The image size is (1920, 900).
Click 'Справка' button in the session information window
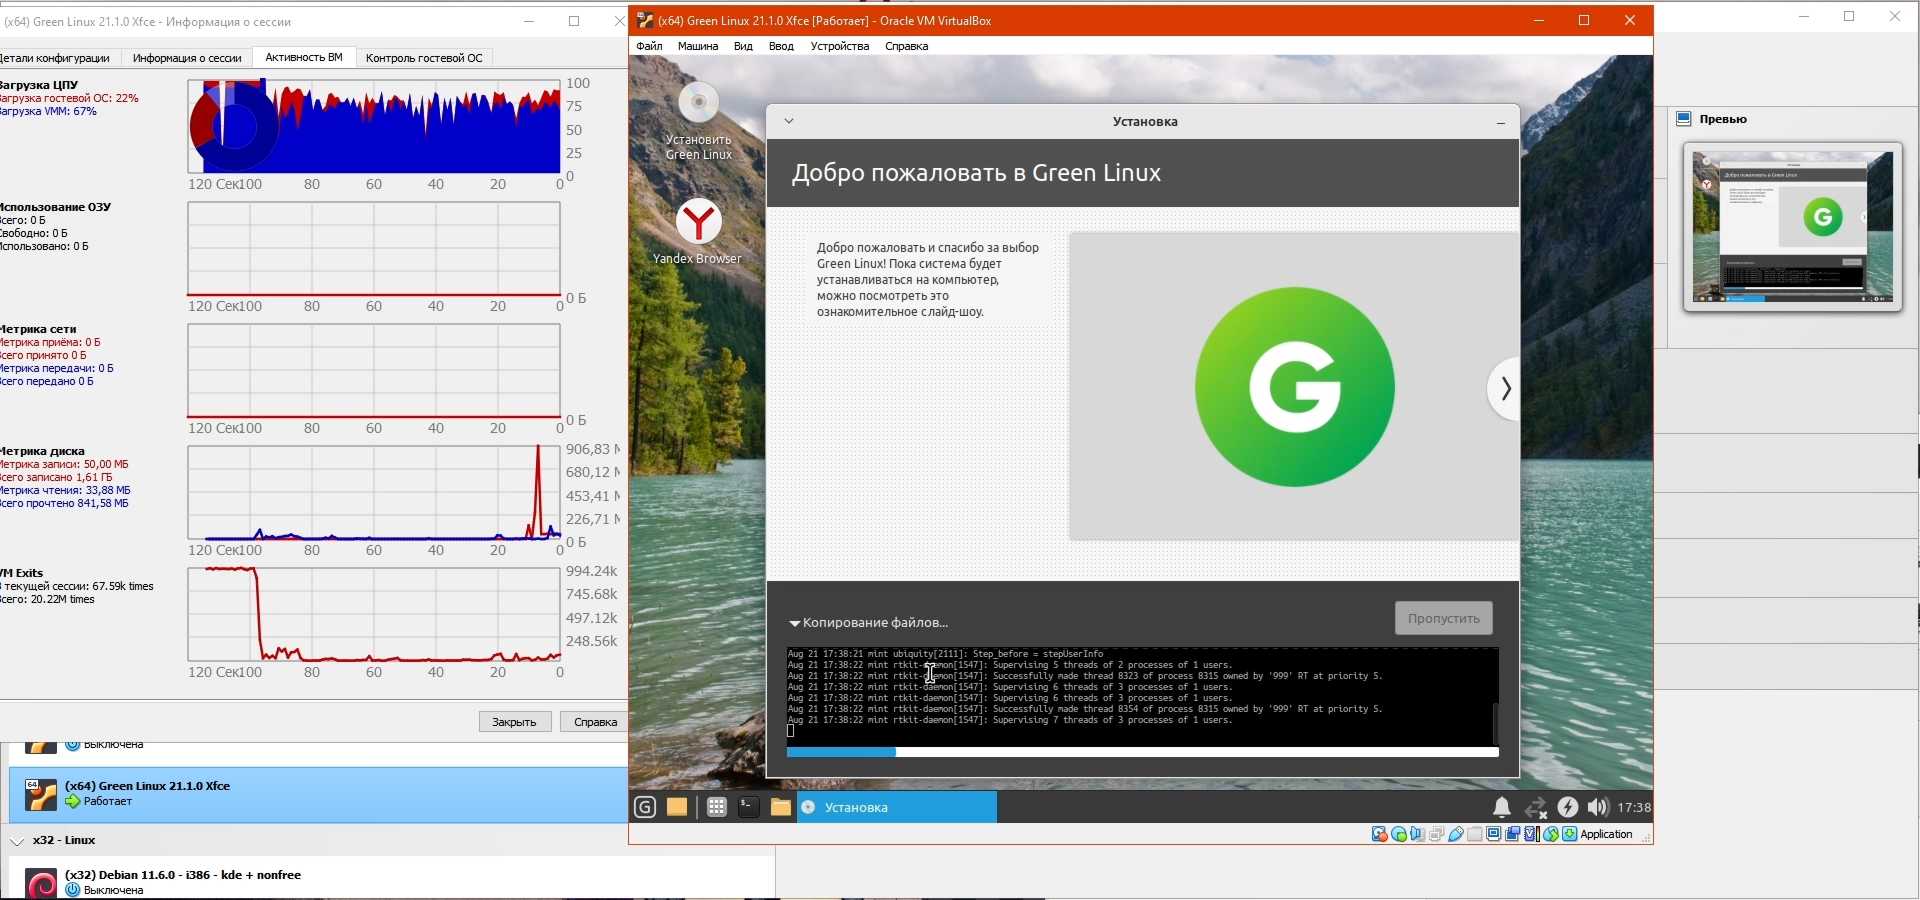595,722
